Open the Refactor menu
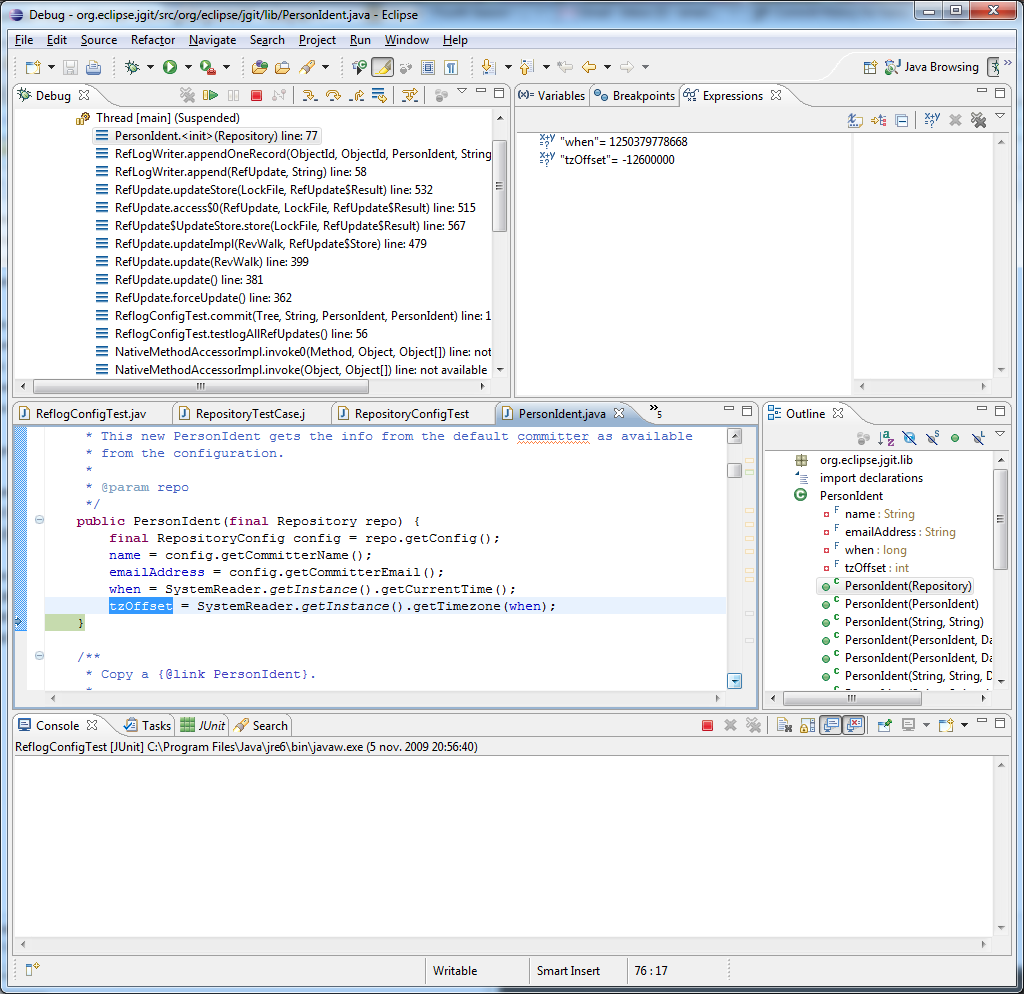 pos(153,40)
